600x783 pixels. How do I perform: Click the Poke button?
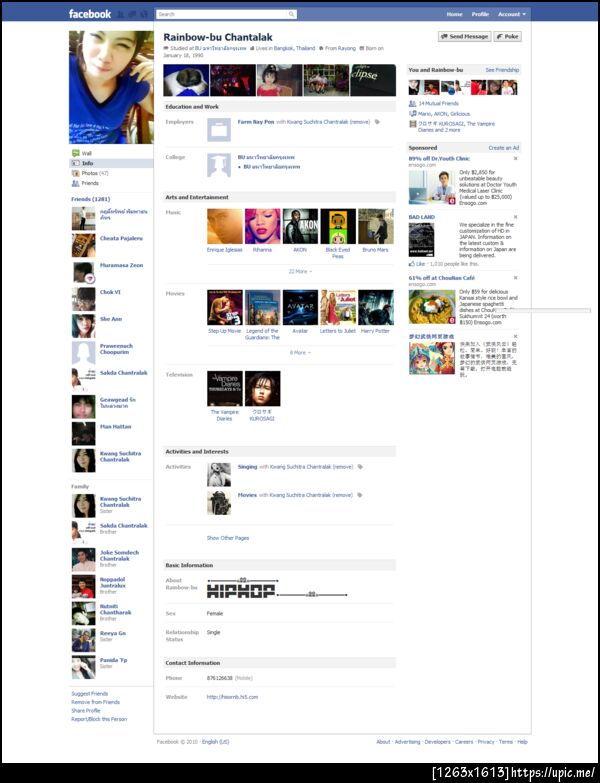[x=507, y=36]
